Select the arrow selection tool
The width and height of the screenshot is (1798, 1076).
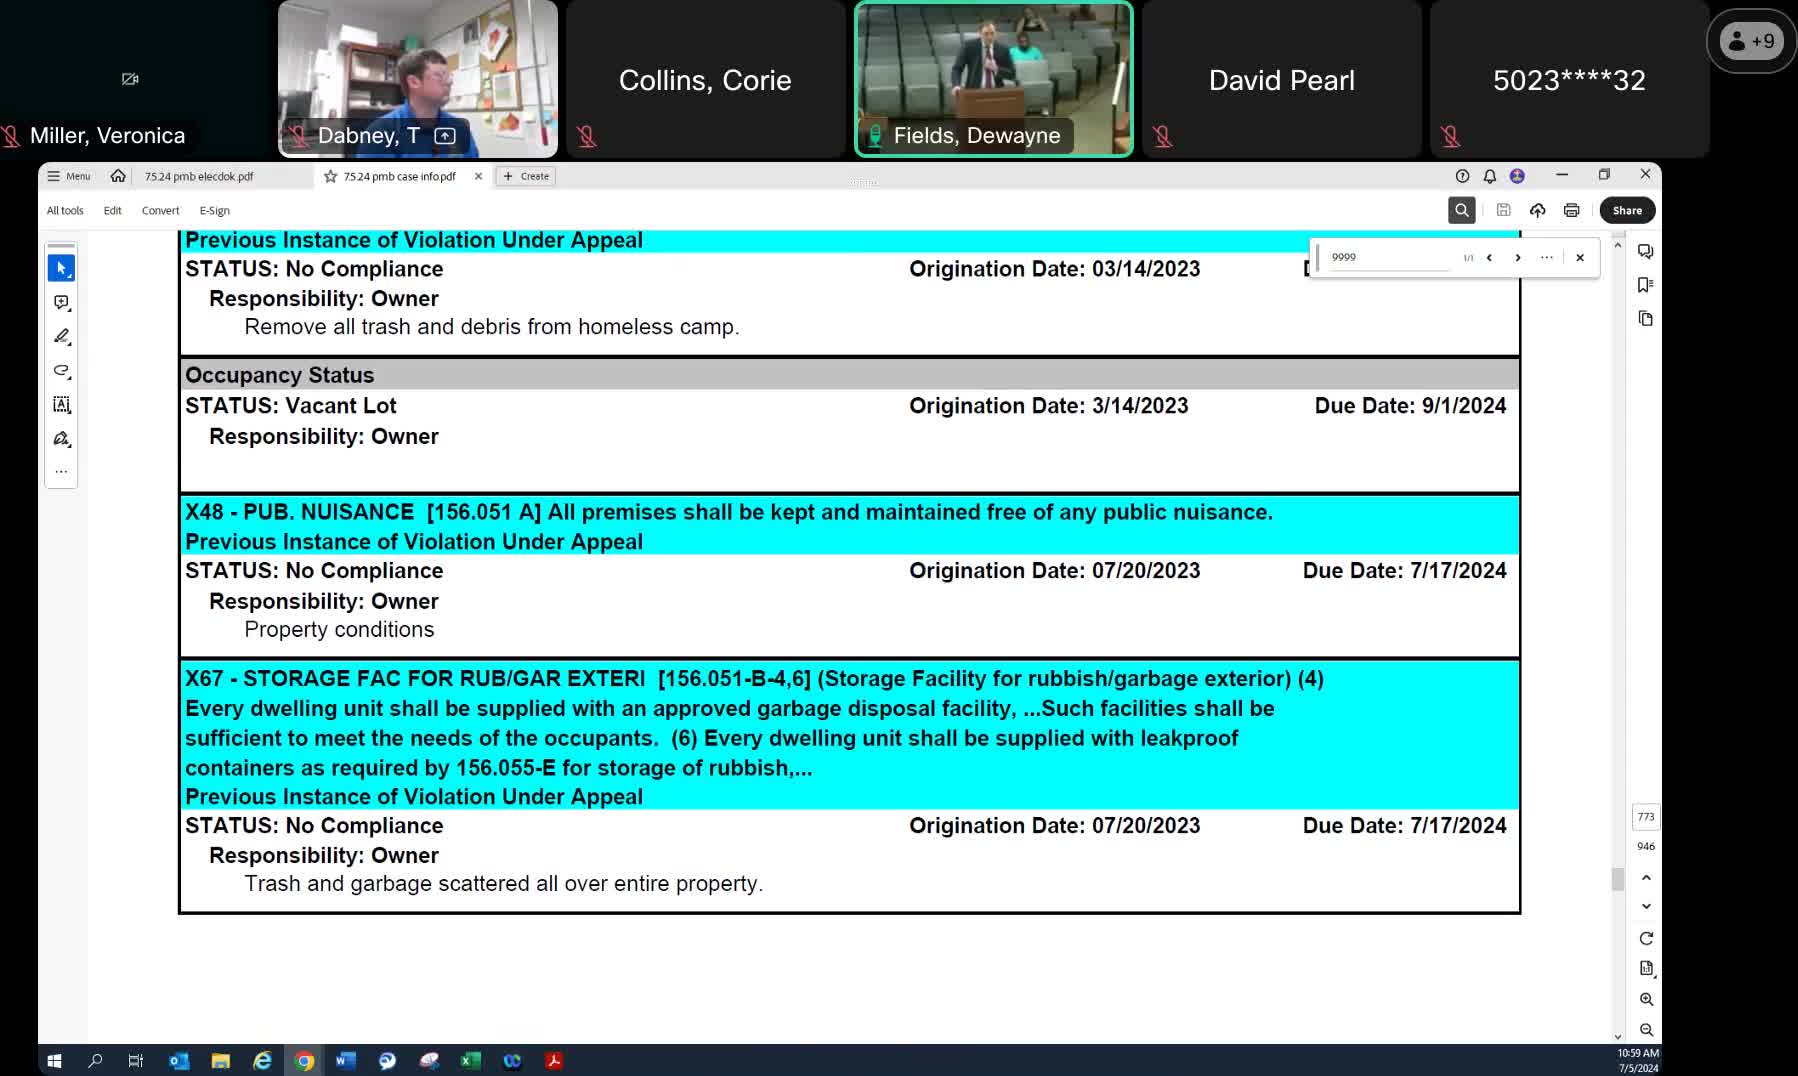[61, 268]
